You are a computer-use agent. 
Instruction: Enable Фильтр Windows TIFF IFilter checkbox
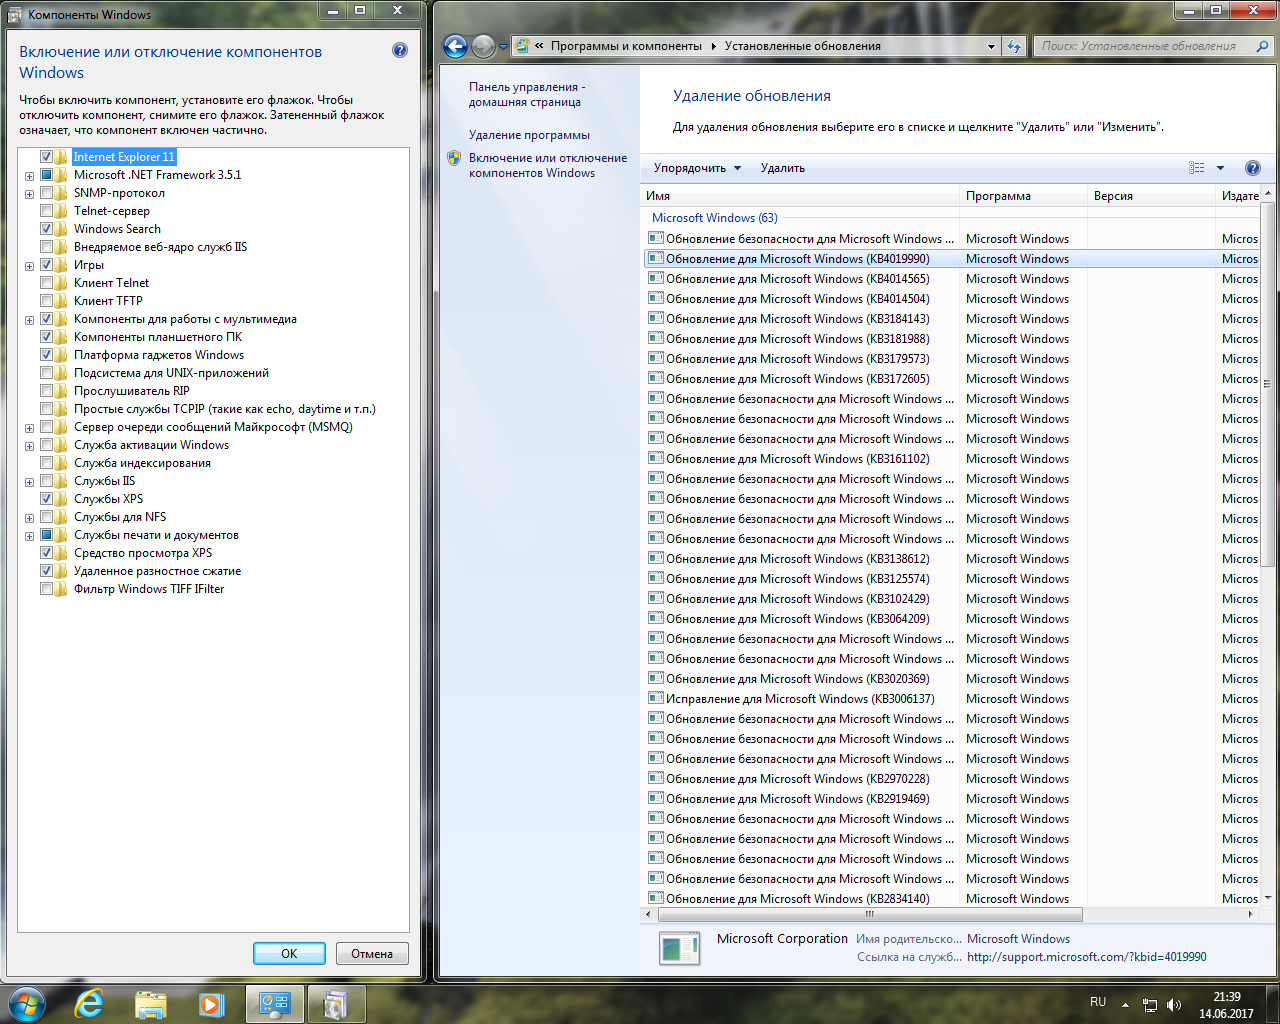tap(46, 589)
